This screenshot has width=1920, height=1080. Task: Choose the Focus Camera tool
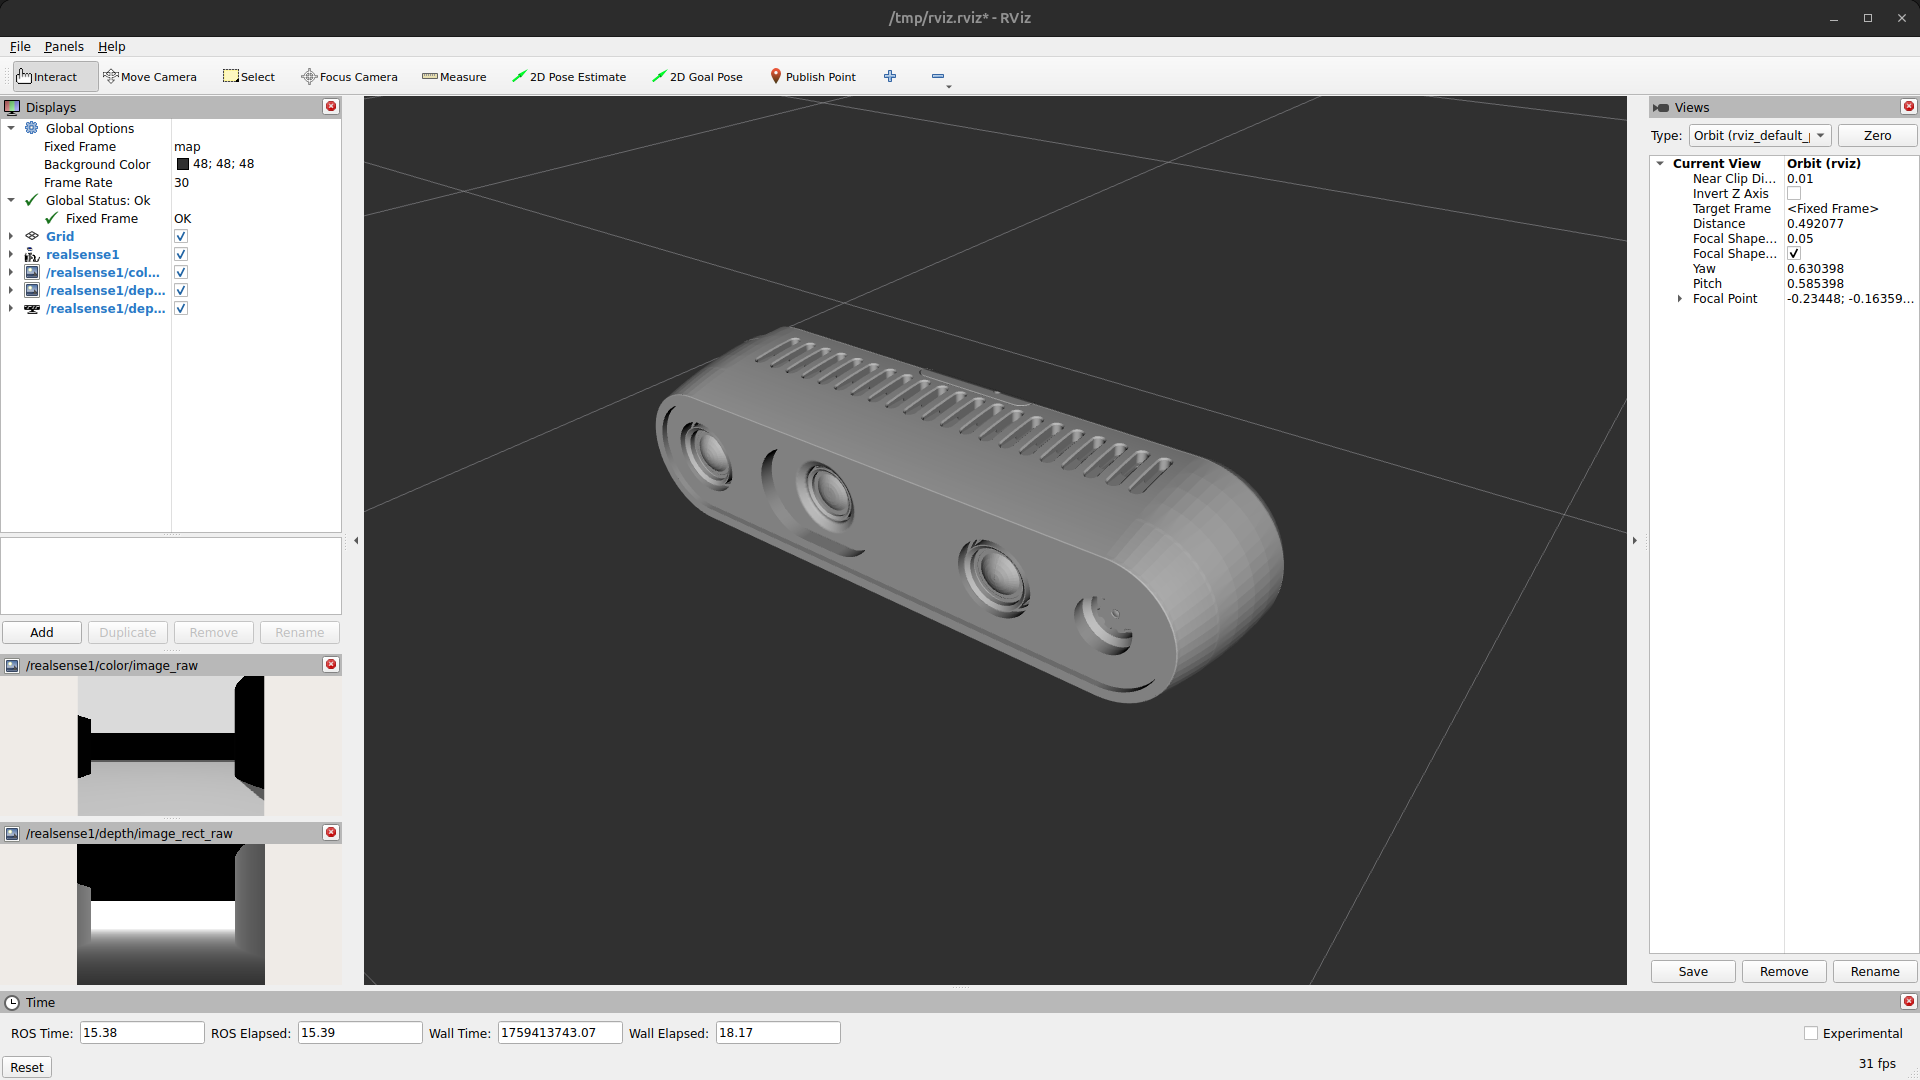(349, 77)
